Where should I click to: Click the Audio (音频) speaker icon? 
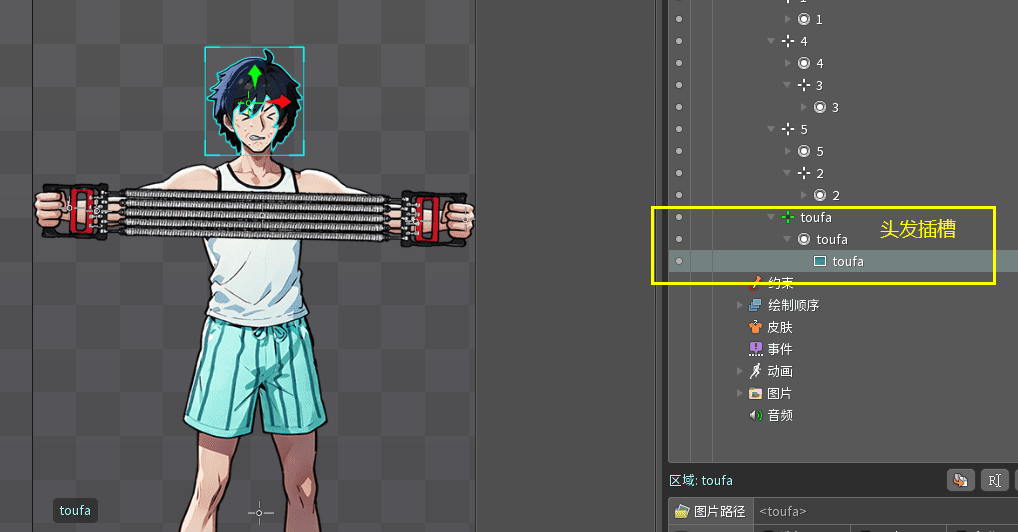pos(756,415)
